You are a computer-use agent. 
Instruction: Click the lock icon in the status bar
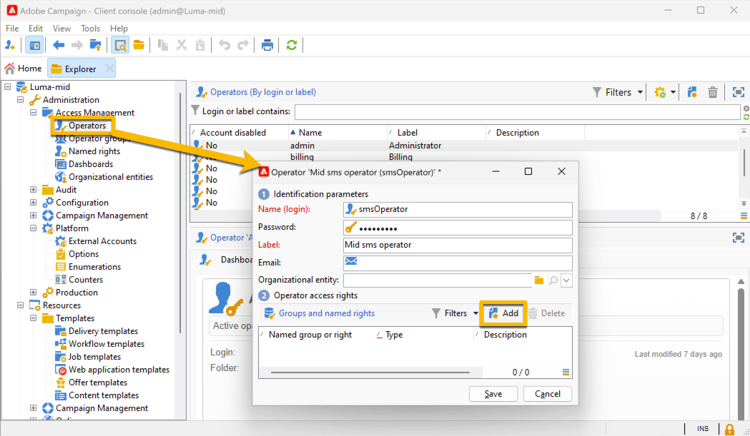729,429
